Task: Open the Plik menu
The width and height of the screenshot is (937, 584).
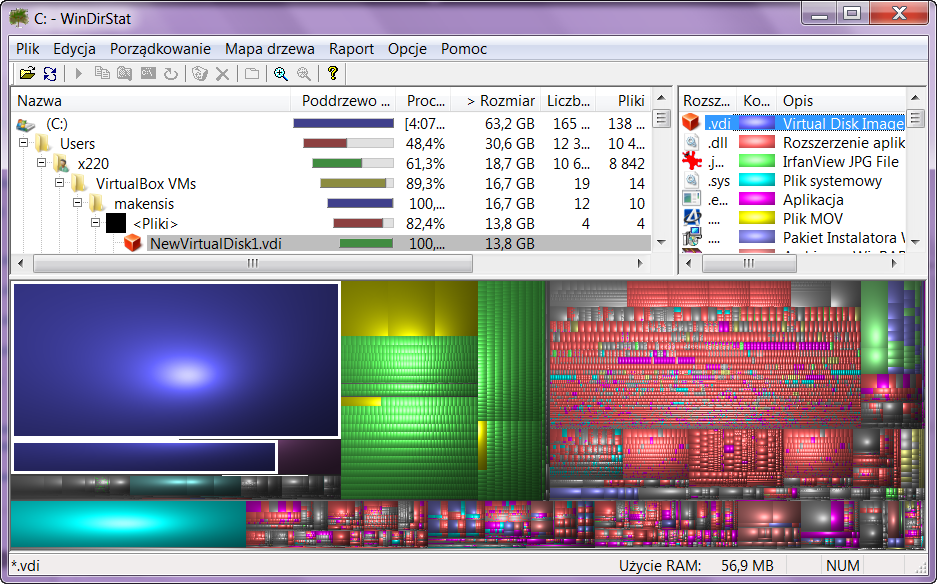Action: point(27,49)
